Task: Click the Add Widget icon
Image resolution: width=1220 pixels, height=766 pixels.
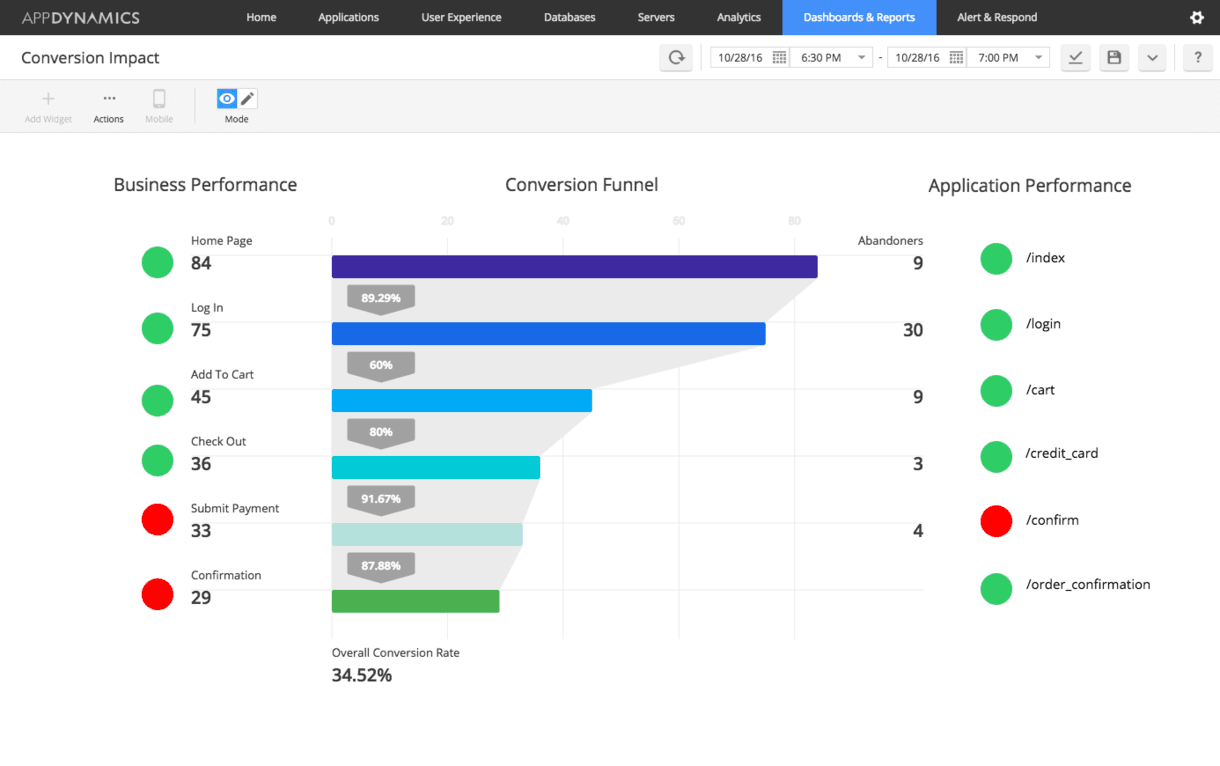Action: tap(48, 100)
